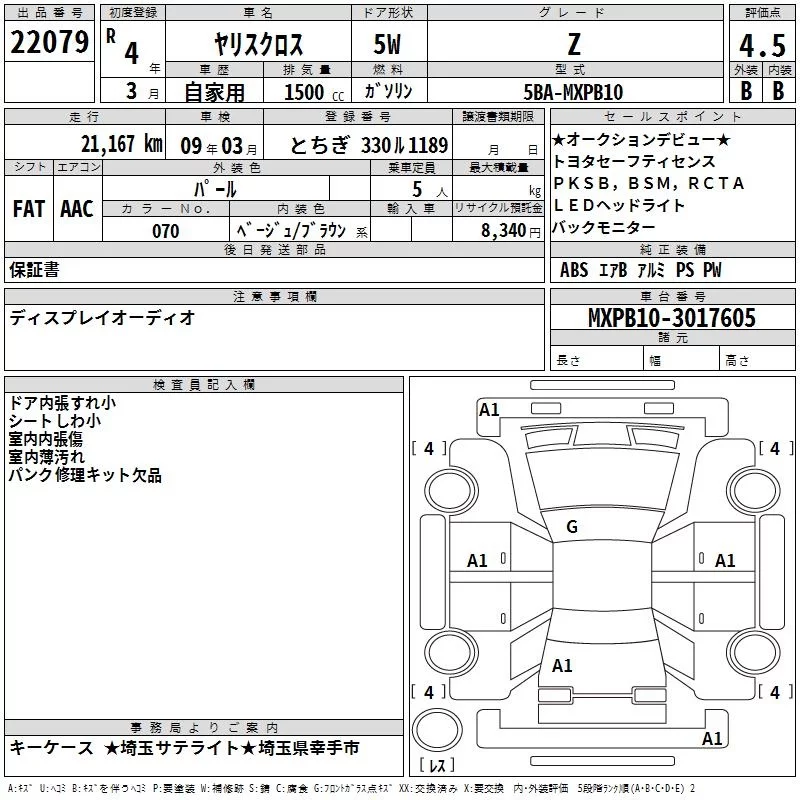
Task: Click the chassis number MXPB10-3017605
Action: pos(671,318)
